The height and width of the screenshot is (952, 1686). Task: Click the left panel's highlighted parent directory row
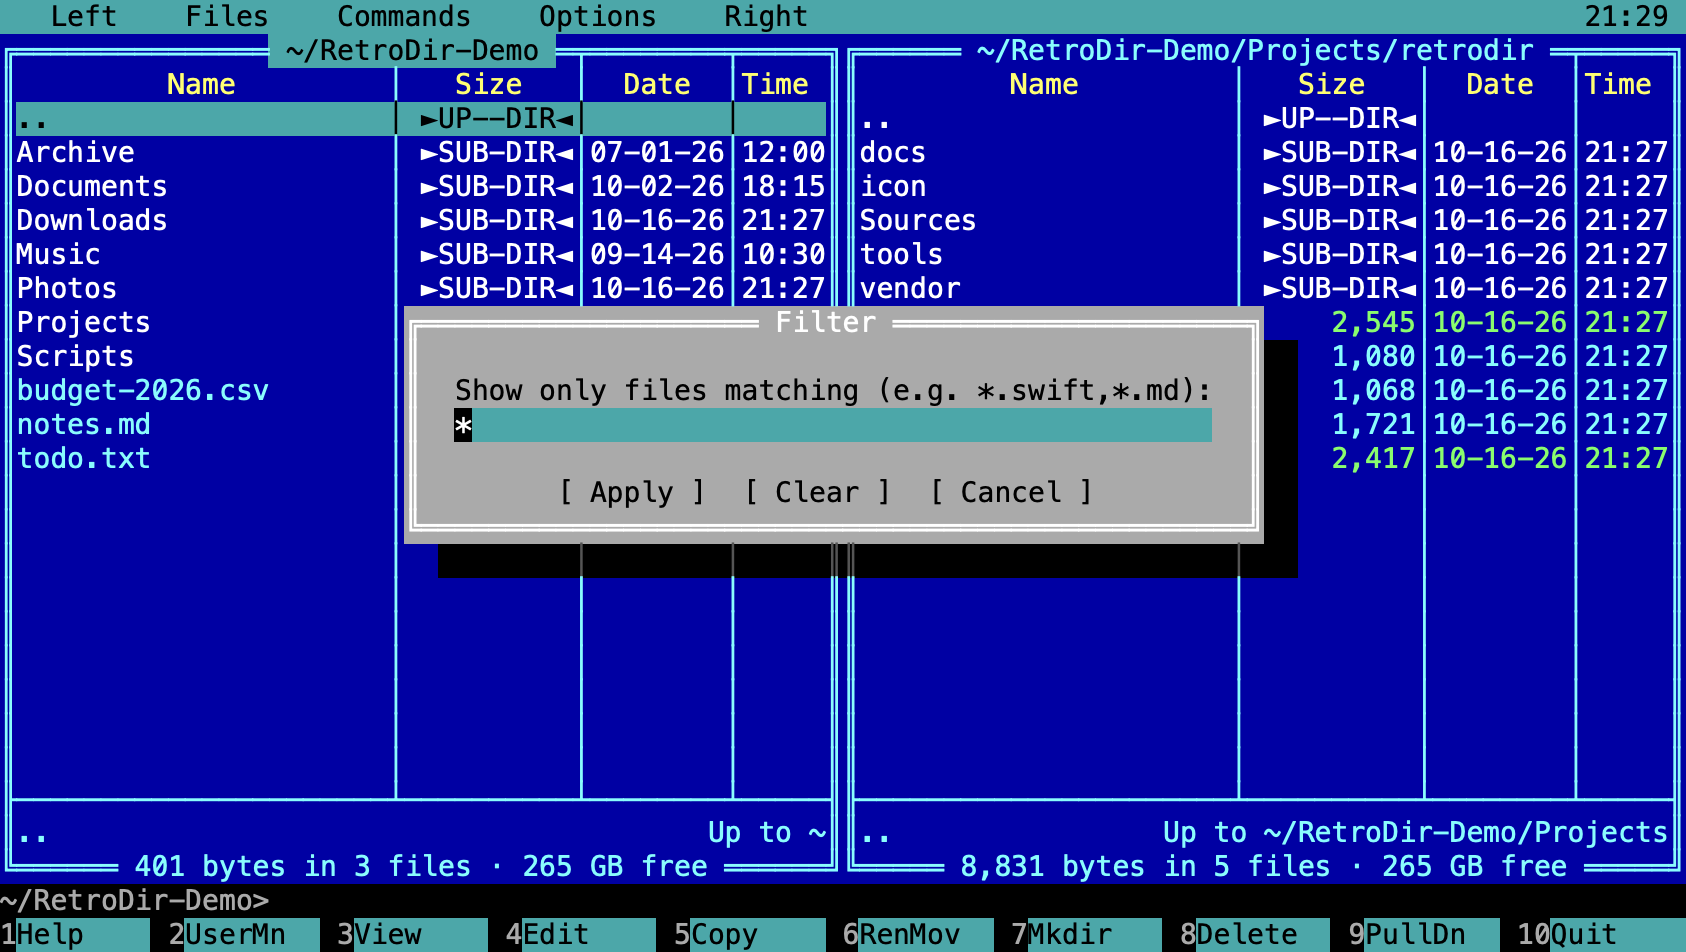421,119
